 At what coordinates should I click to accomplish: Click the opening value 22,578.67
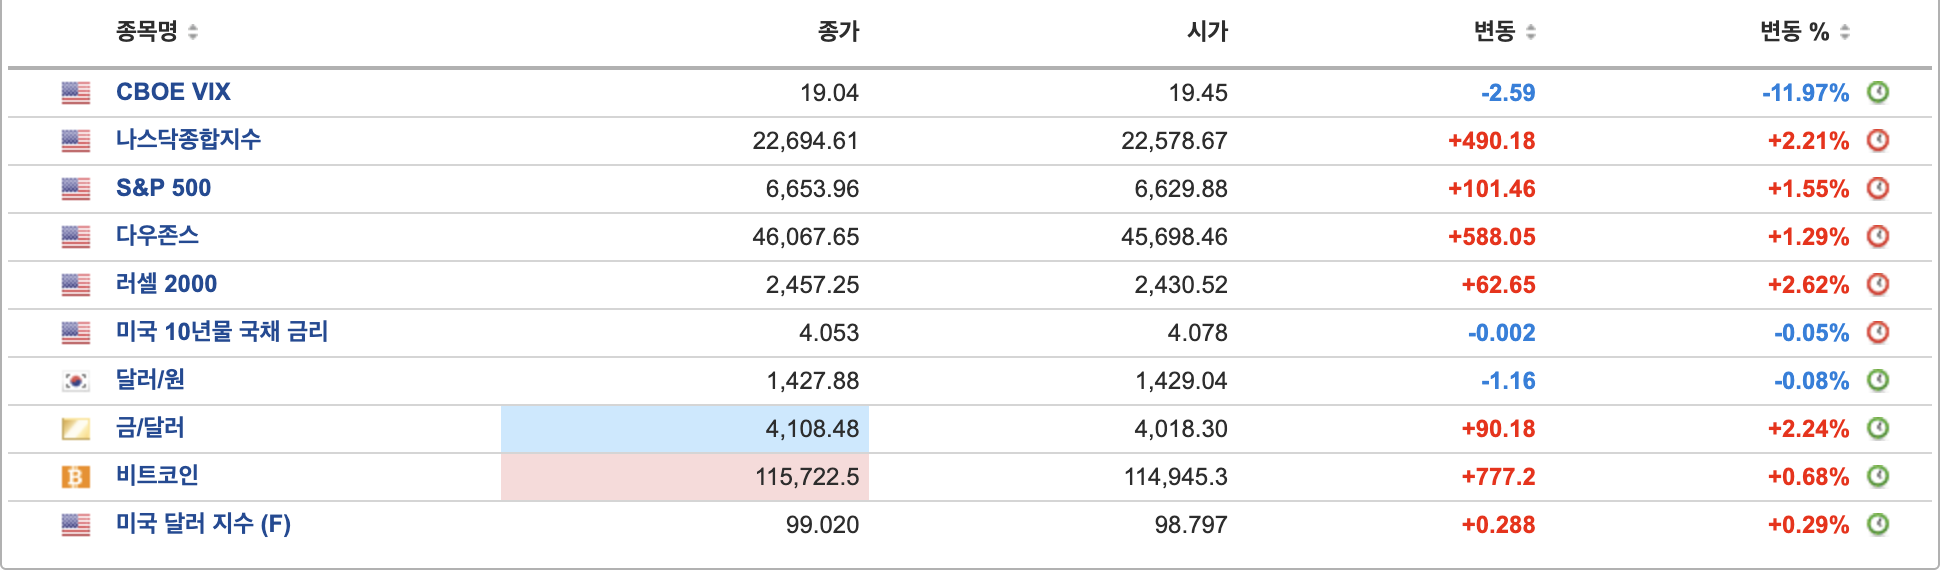click(1174, 141)
